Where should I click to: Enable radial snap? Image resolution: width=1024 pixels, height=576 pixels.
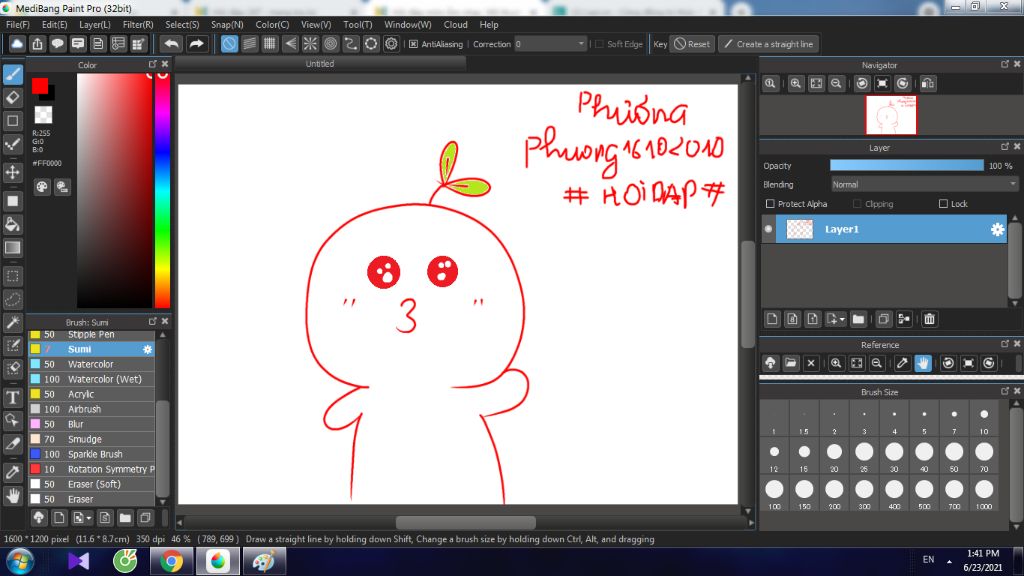coord(310,44)
